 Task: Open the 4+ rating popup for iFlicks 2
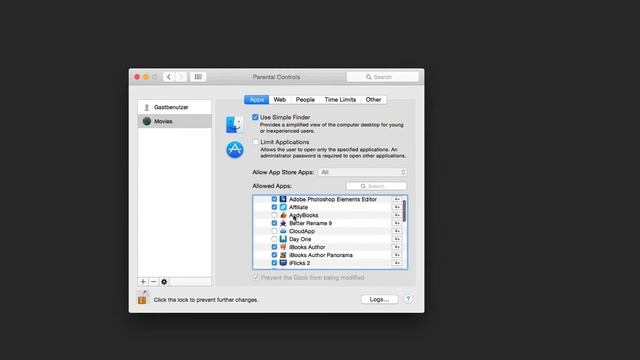[x=397, y=263]
